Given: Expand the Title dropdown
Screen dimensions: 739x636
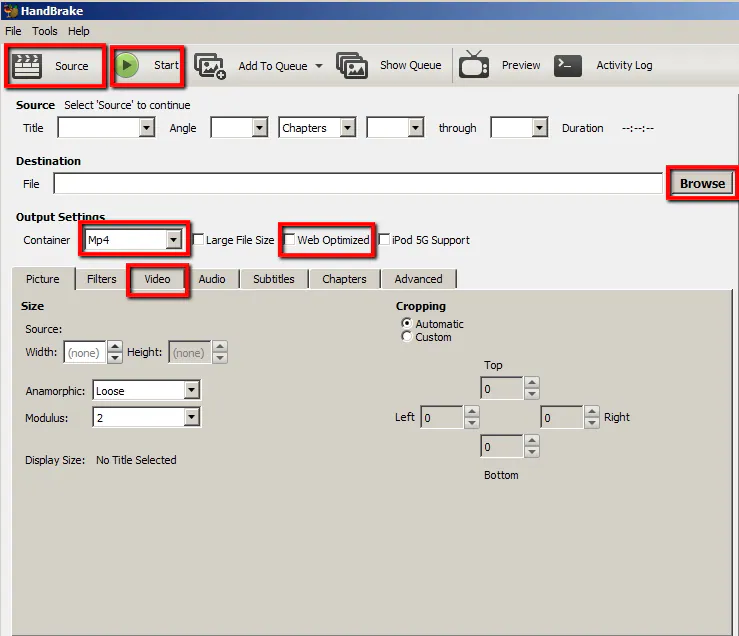Looking at the screenshot, I should (x=147, y=128).
